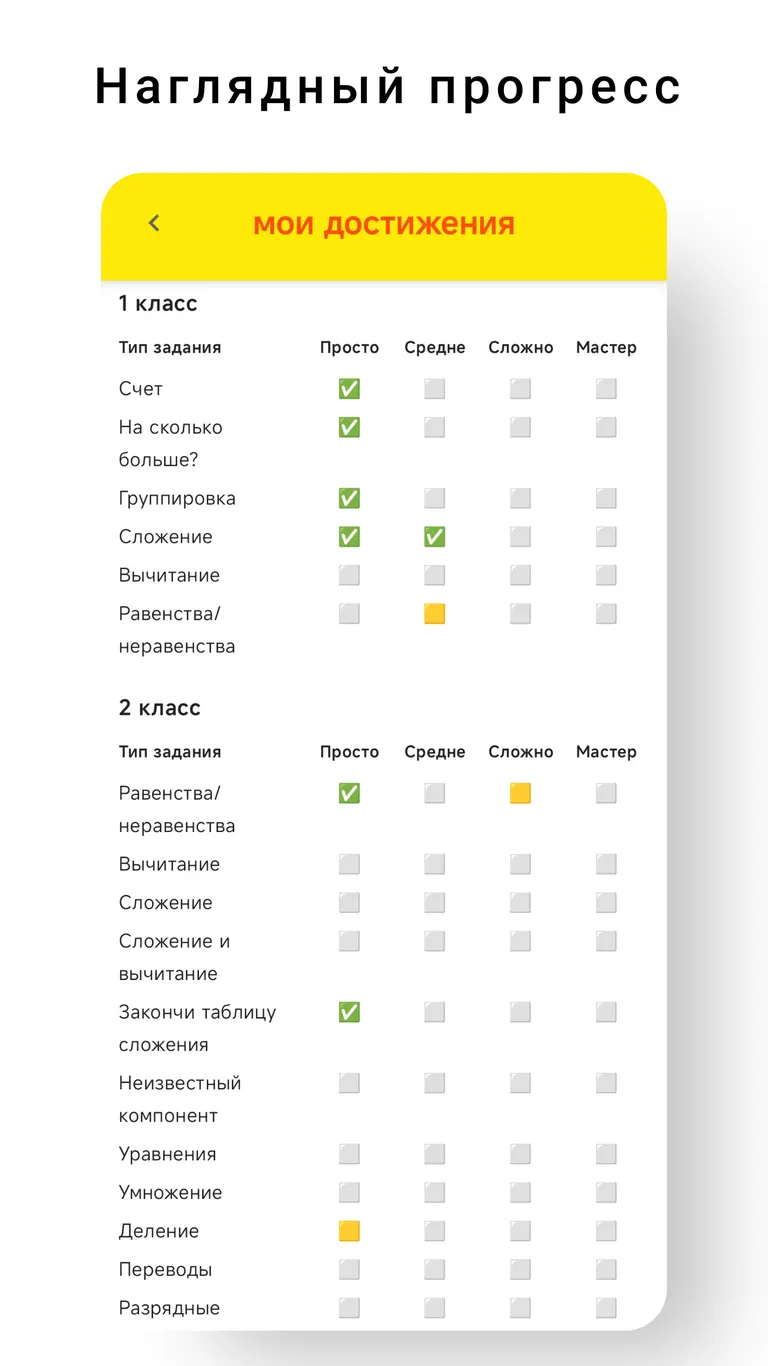768x1366 pixels.
Task: Click gray box for Счет Мастер
Action: [606, 389]
